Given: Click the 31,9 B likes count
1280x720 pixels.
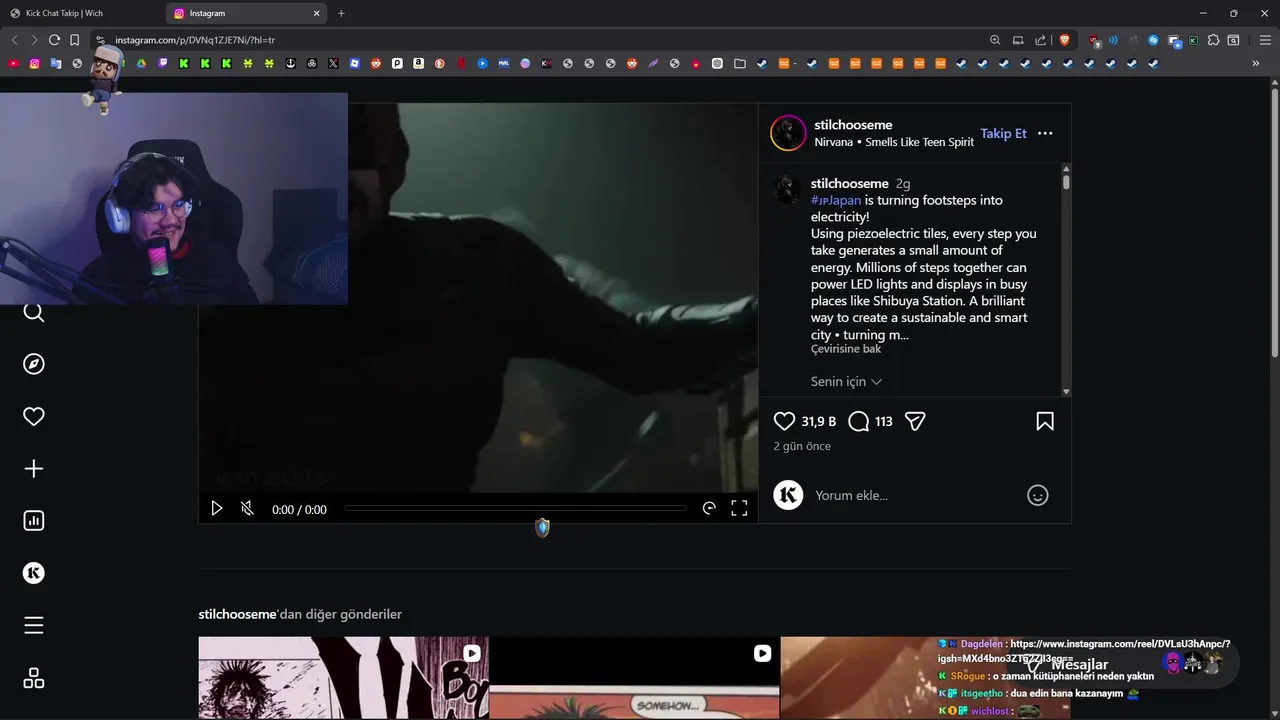Looking at the screenshot, I should 819,421.
